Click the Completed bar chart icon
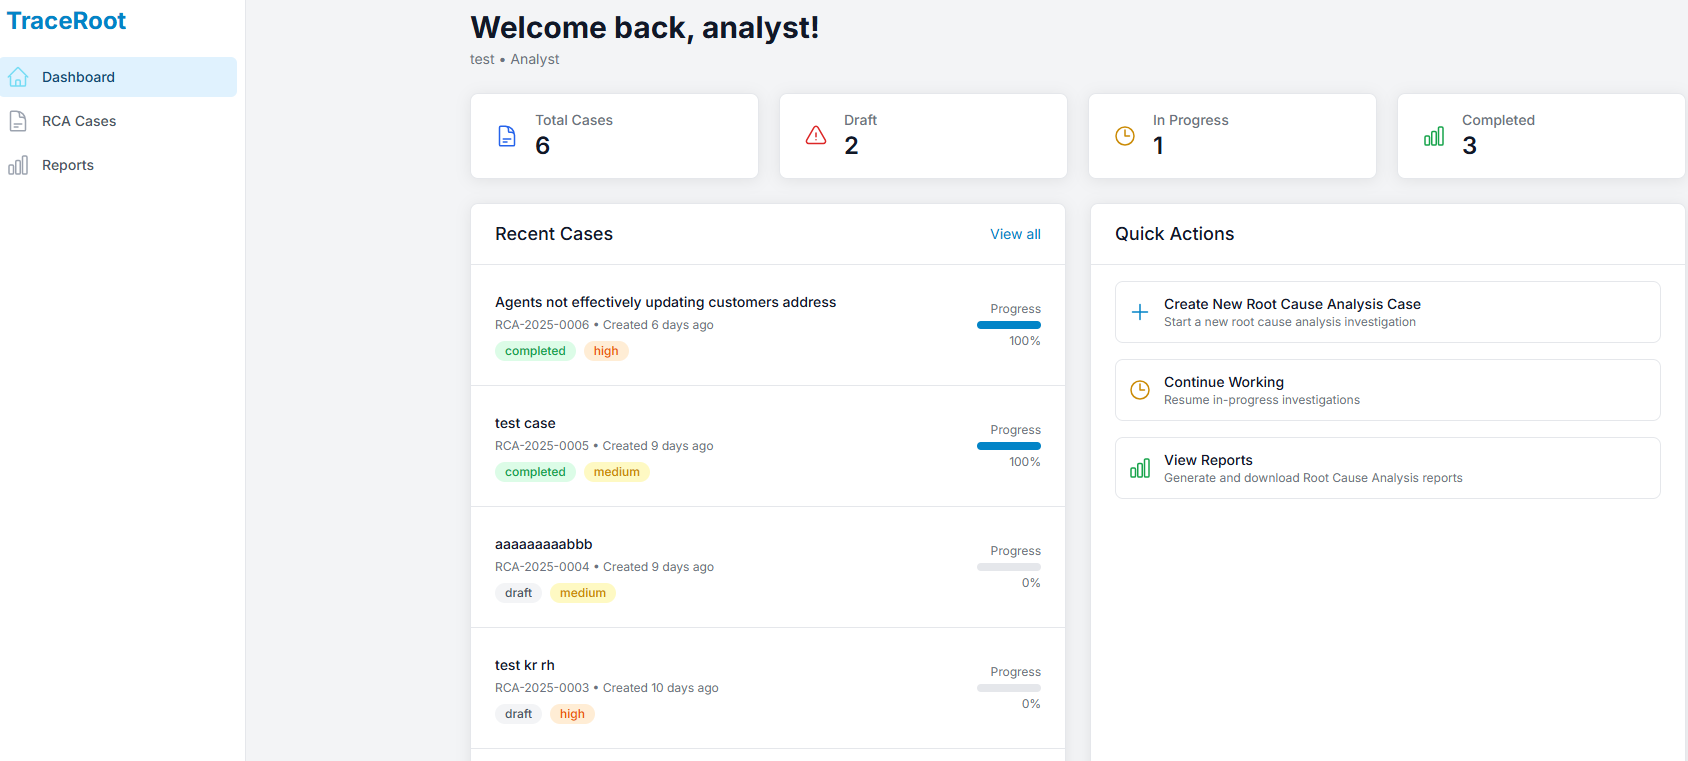This screenshot has width=1688, height=761. [x=1434, y=136]
